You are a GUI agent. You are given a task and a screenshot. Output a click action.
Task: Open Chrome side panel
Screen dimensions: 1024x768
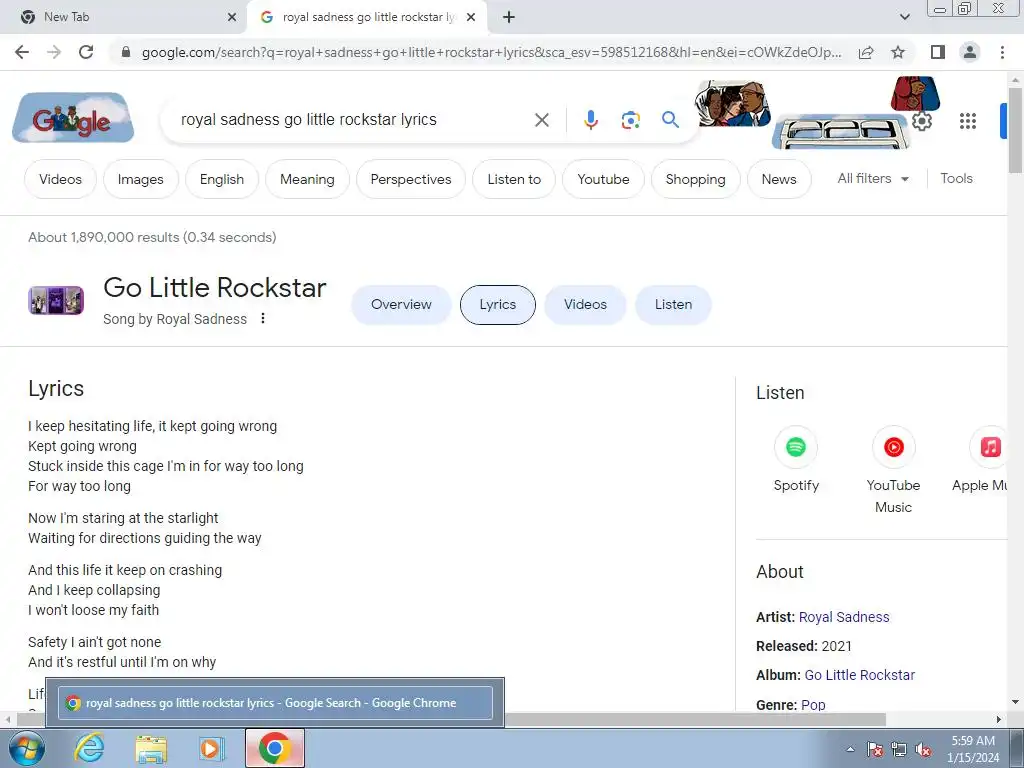tap(938, 52)
